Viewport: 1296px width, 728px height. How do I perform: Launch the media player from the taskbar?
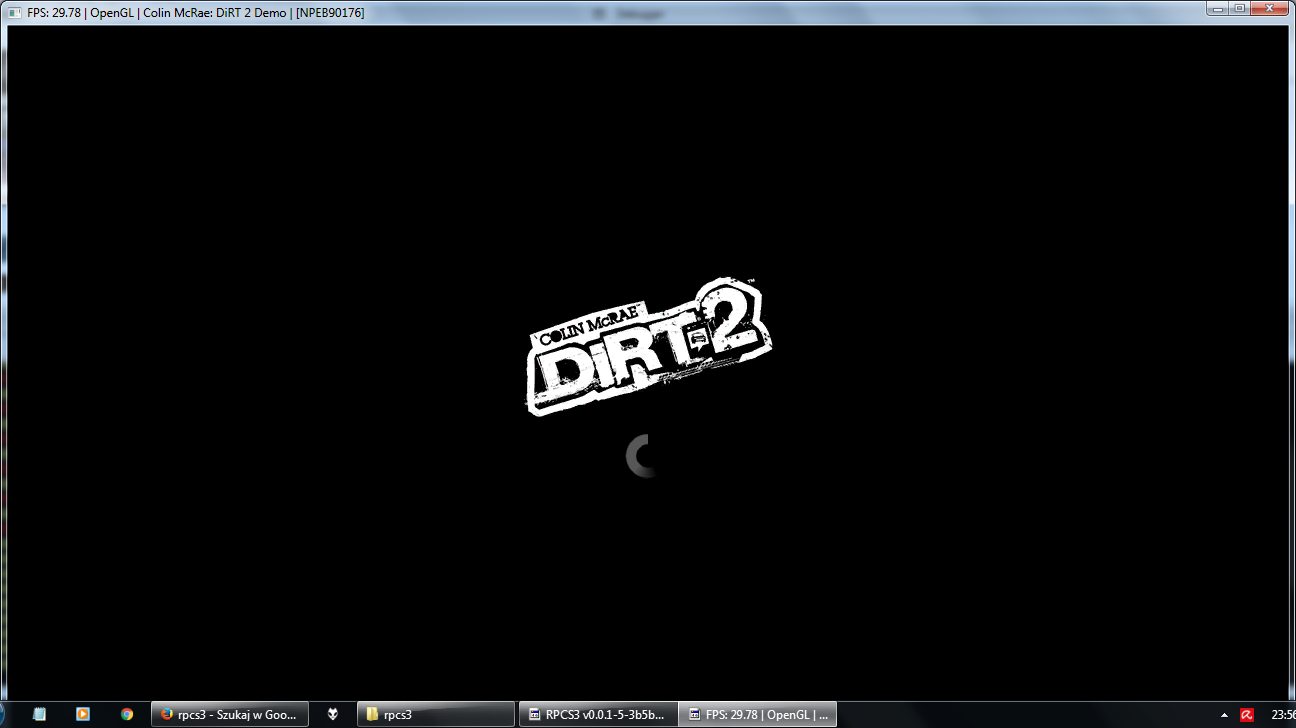83,714
